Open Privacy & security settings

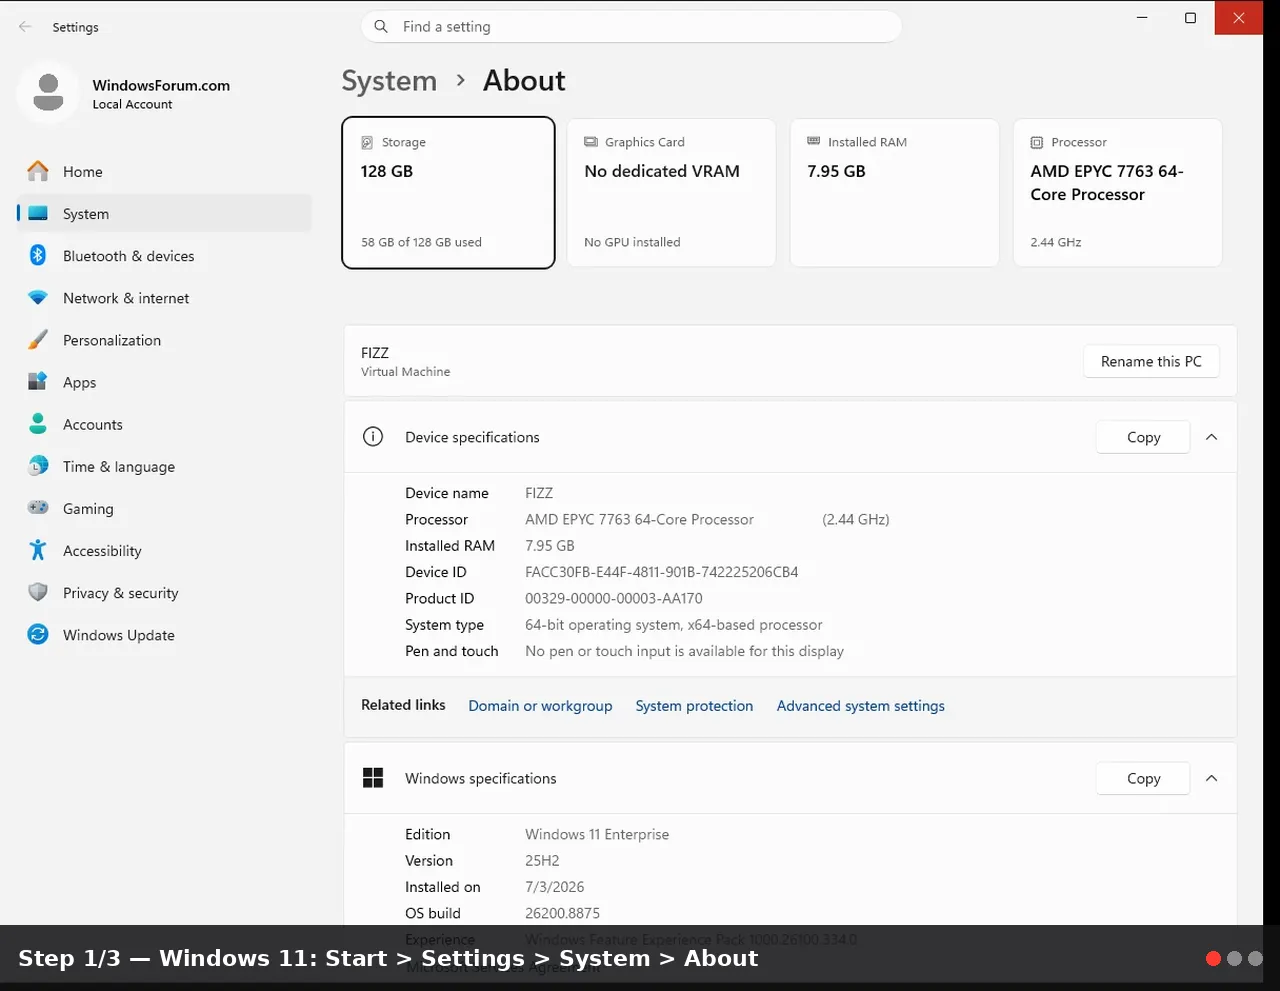click(x=164, y=592)
